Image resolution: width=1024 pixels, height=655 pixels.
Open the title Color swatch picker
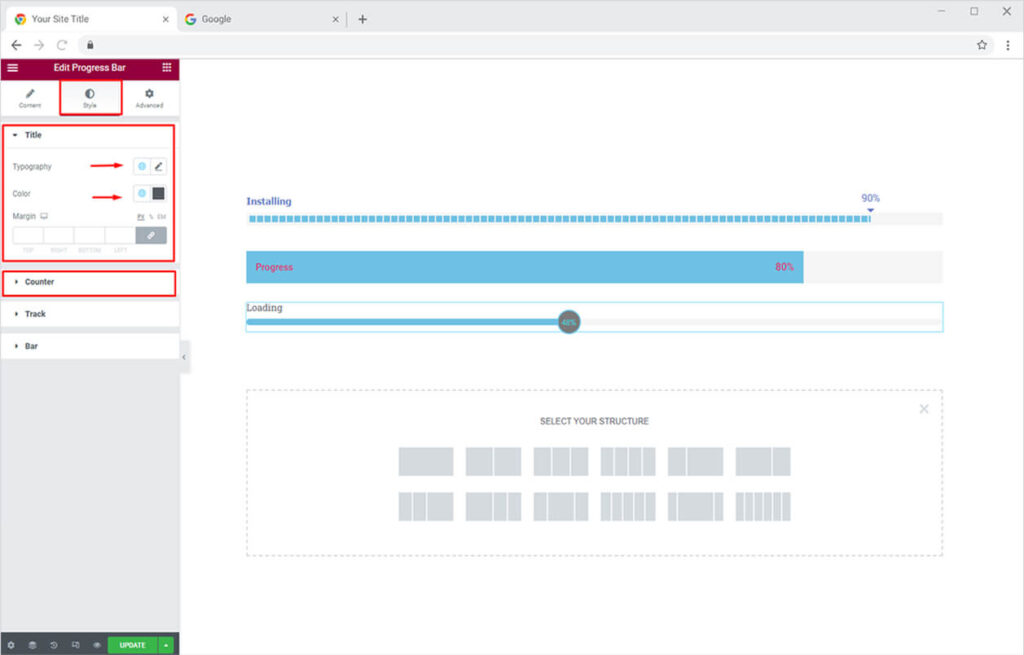158,193
